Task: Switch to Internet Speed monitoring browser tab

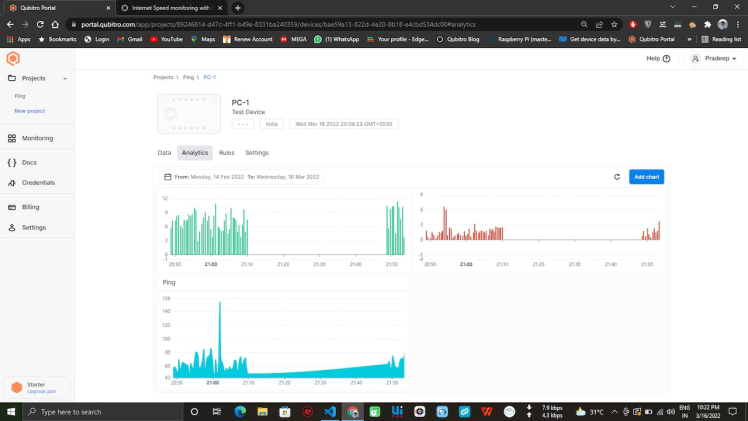Action: 170,8
